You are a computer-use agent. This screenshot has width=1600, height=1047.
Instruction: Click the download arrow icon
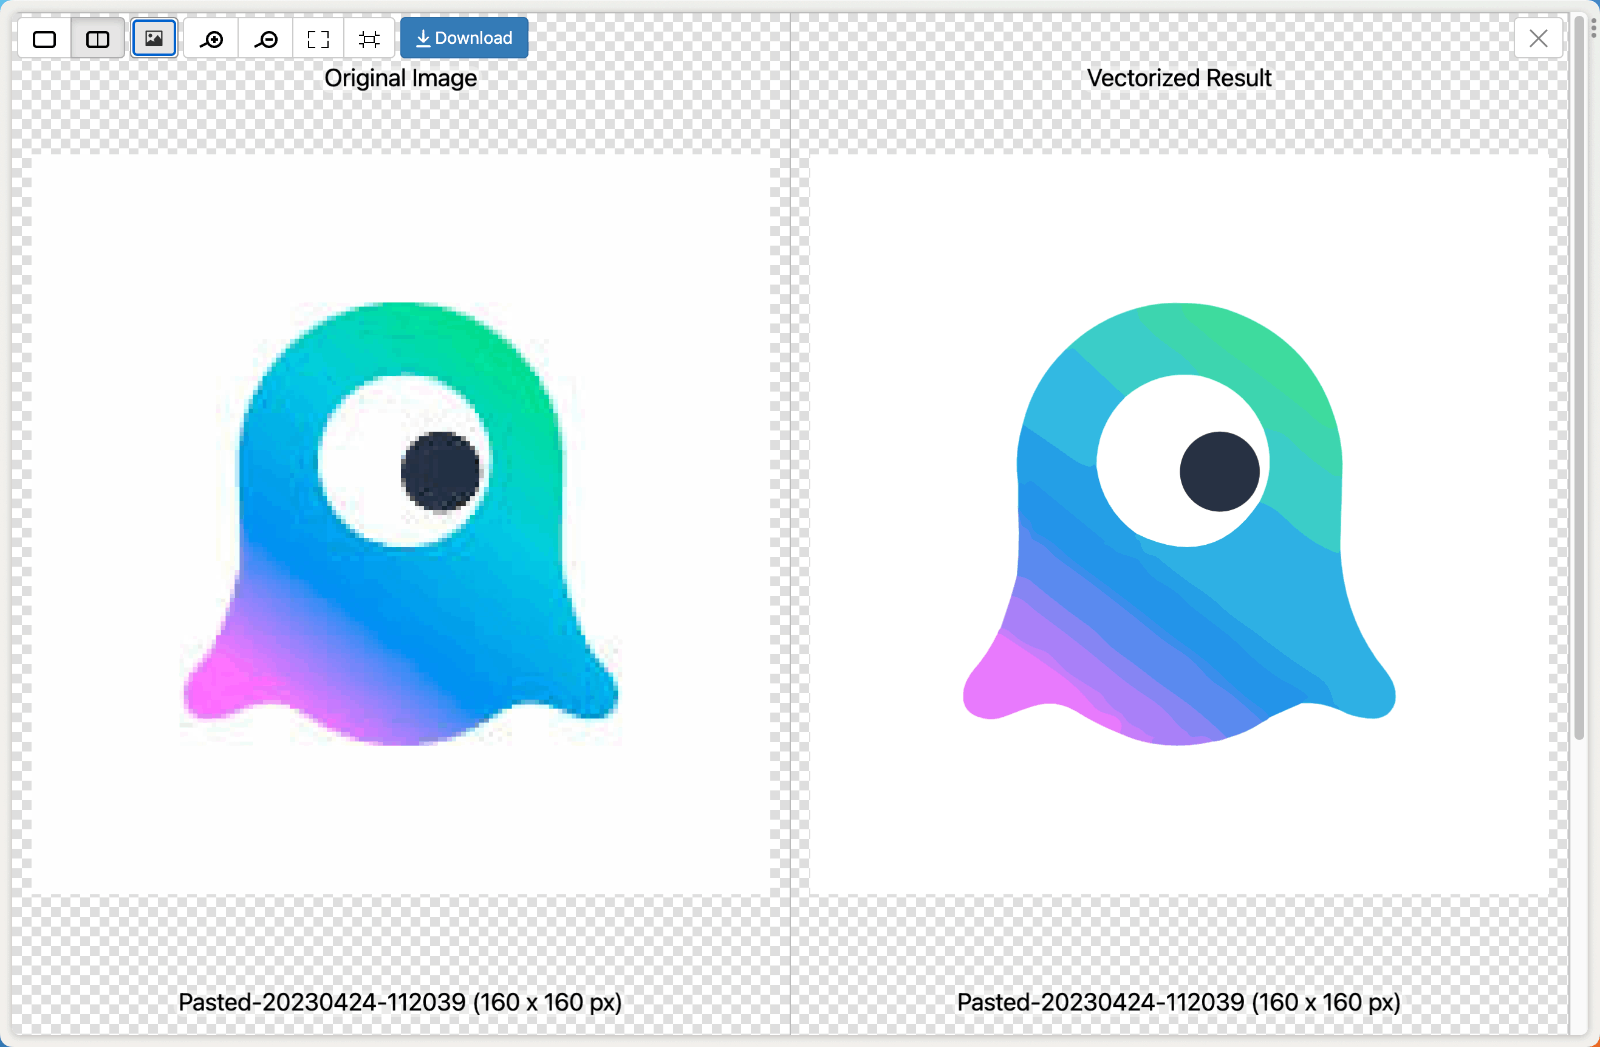[x=422, y=38]
